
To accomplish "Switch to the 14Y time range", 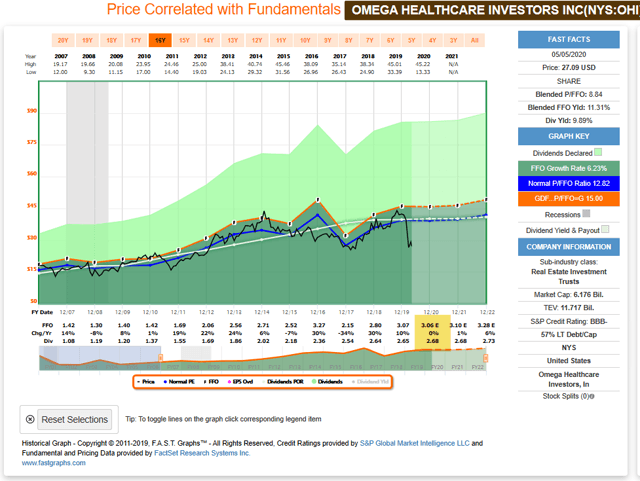I will [x=209, y=40].
